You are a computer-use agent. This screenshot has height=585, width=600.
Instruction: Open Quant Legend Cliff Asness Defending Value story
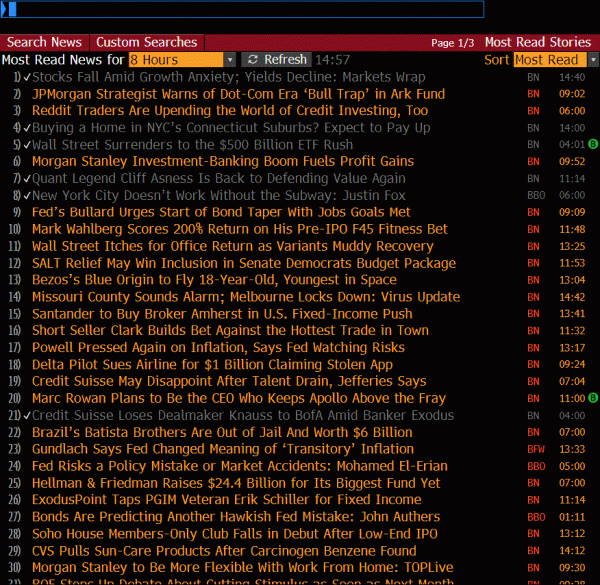coord(219,178)
